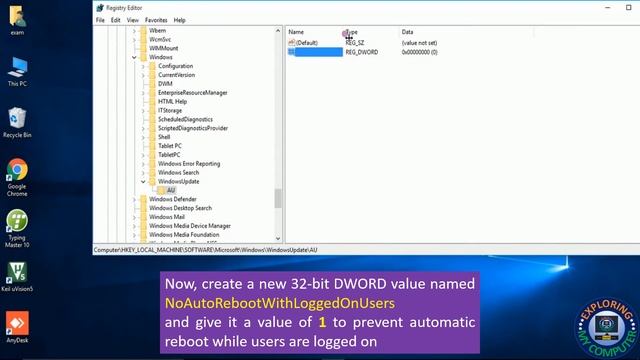This screenshot has height=360, width=640.
Task: Select the ScheduledDiagnostics key
Action: tap(185, 119)
